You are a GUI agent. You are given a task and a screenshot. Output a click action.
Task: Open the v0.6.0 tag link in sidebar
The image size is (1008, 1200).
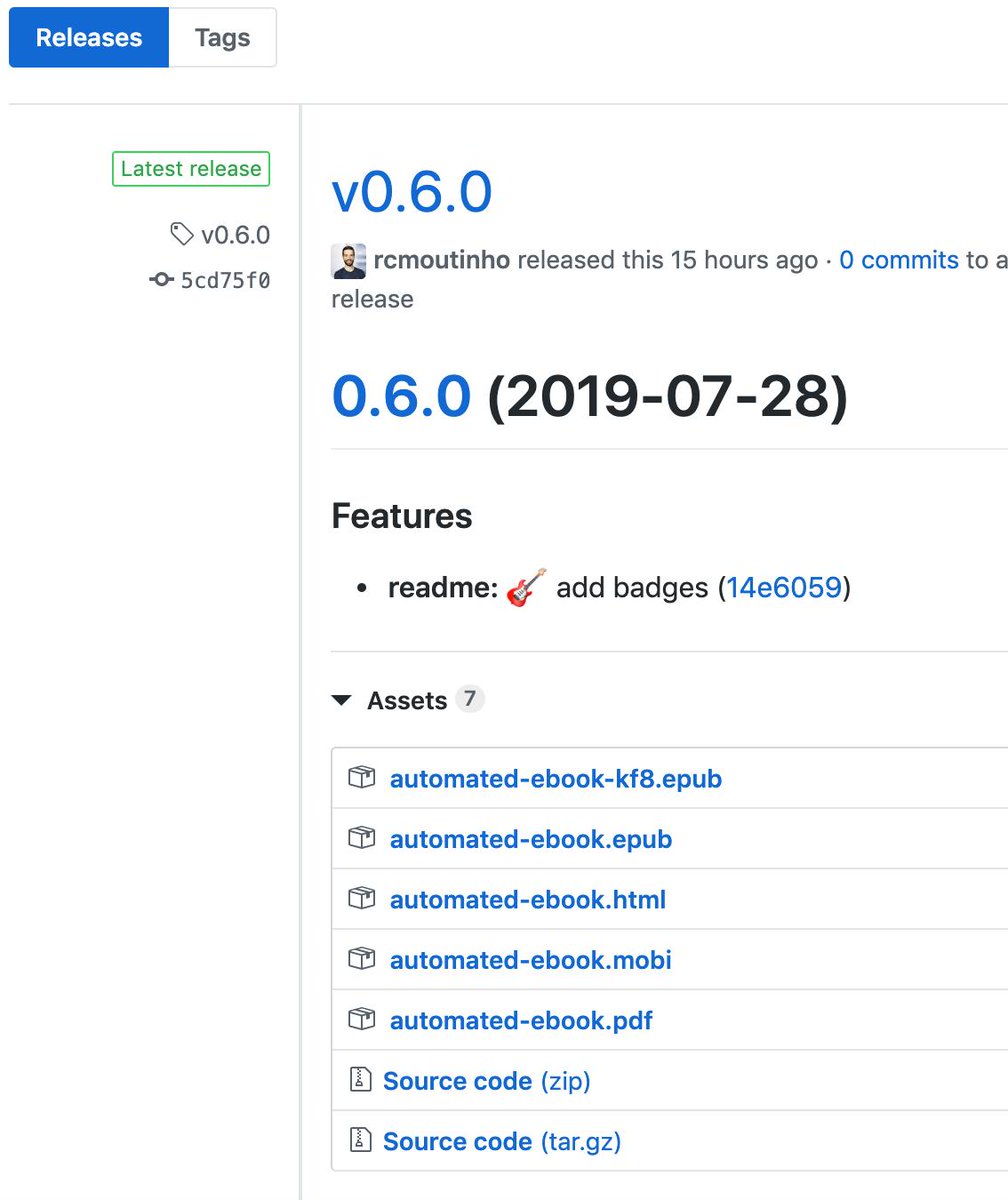(x=236, y=235)
